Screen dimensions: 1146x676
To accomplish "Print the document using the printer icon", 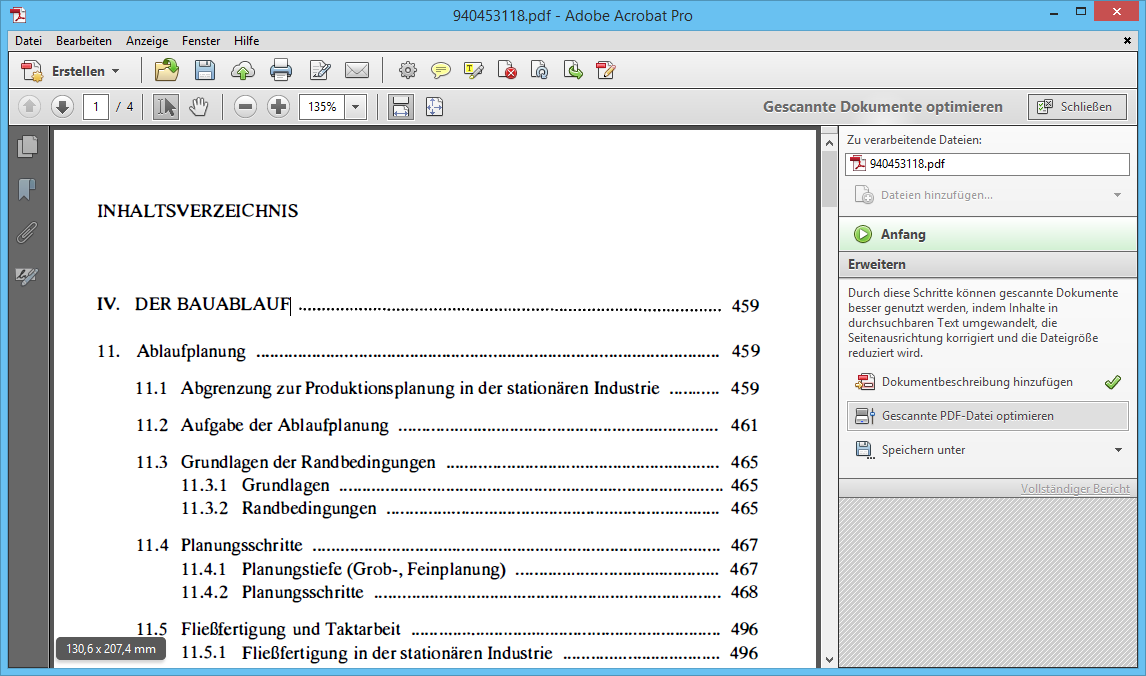I will 281,70.
